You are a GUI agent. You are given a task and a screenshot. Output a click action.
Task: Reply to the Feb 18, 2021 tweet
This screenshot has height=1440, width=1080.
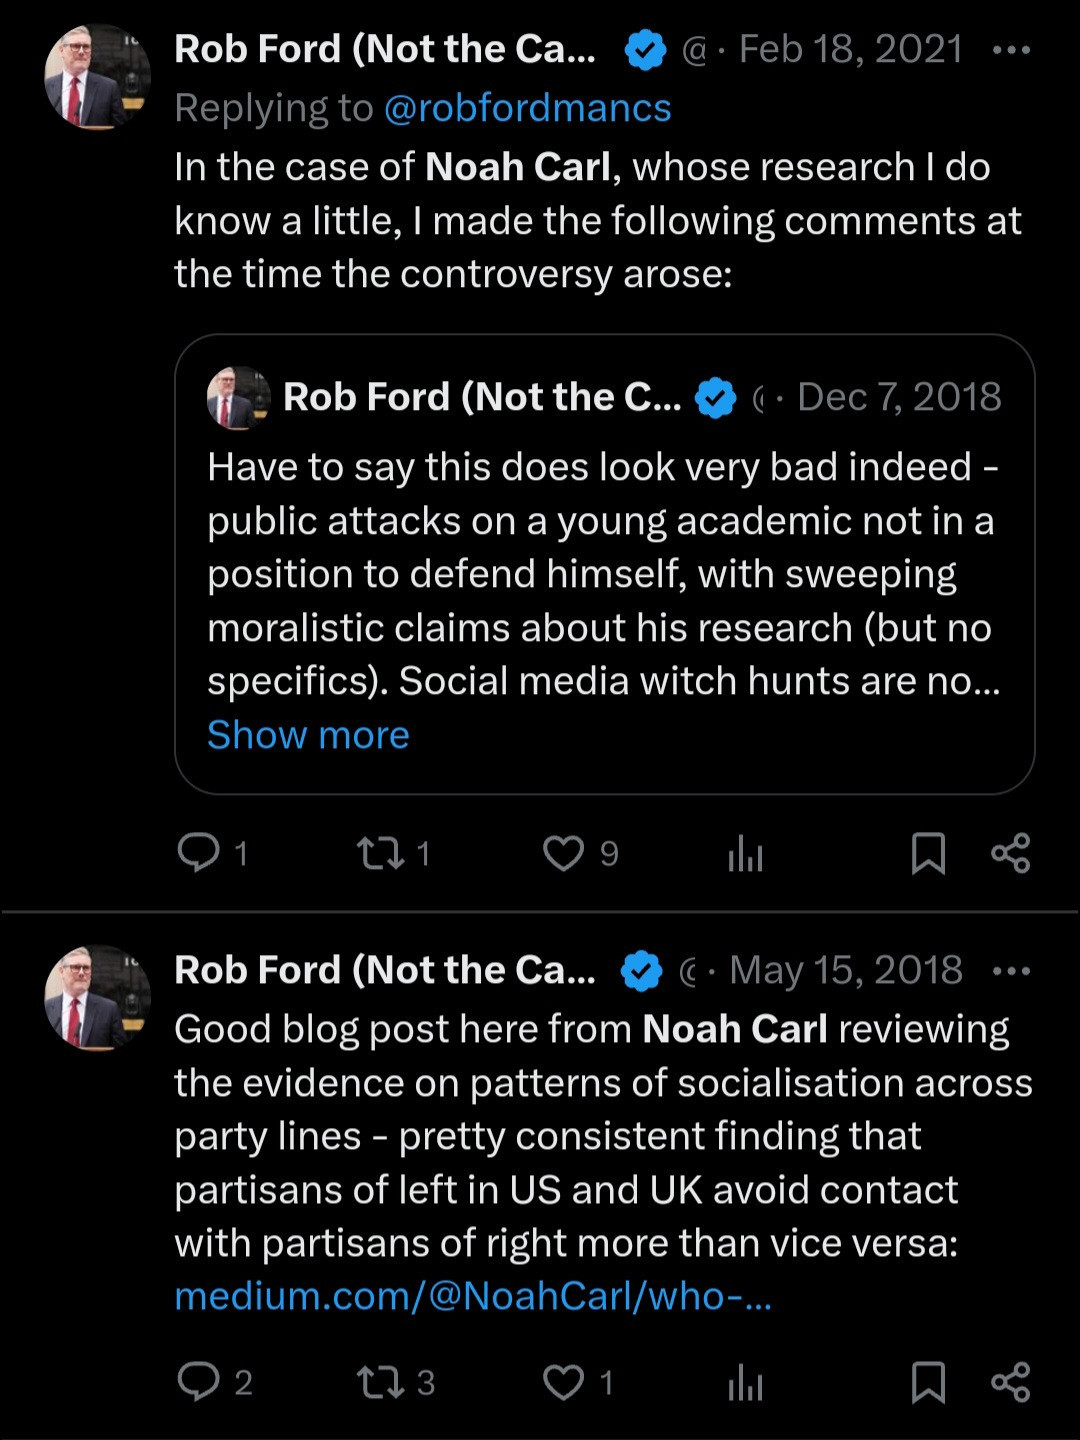[198, 853]
